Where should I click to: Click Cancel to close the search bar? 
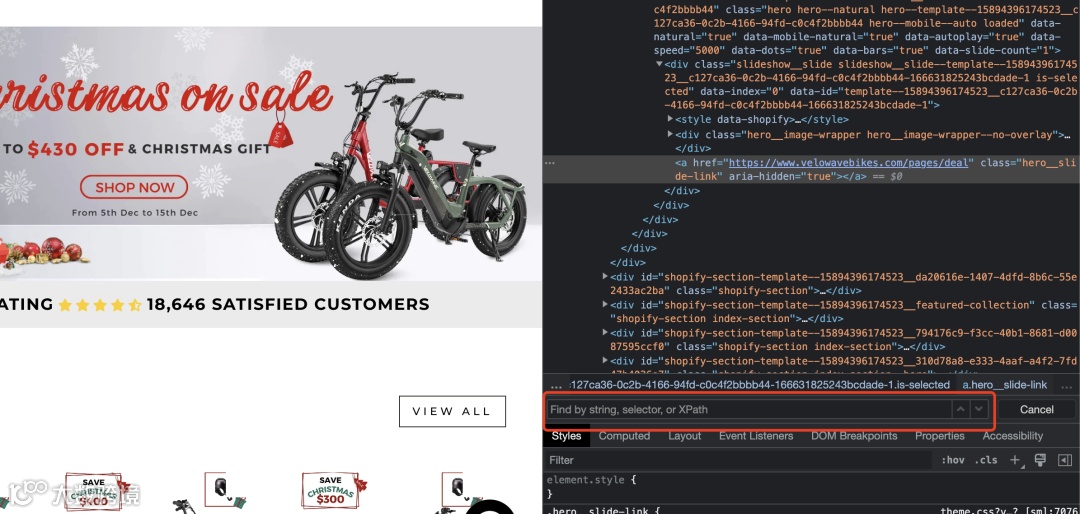click(x=1037, y=409)
